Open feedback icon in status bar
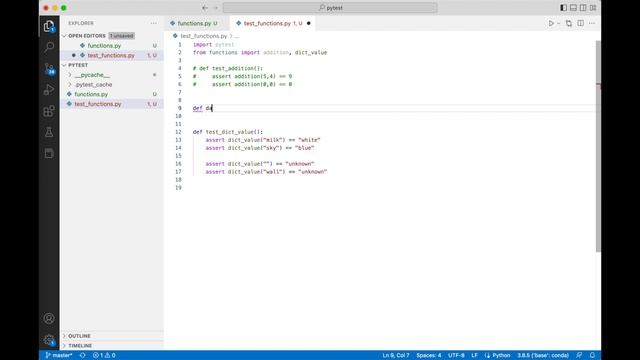The height and width of the screenshot is (360, 640). point(579,356)
